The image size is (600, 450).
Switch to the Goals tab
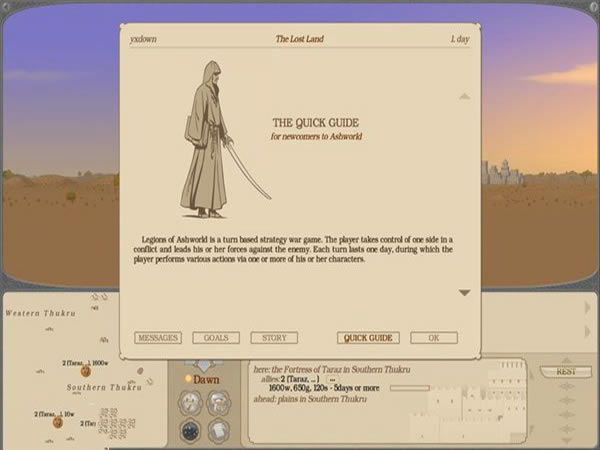pos(215,338)
